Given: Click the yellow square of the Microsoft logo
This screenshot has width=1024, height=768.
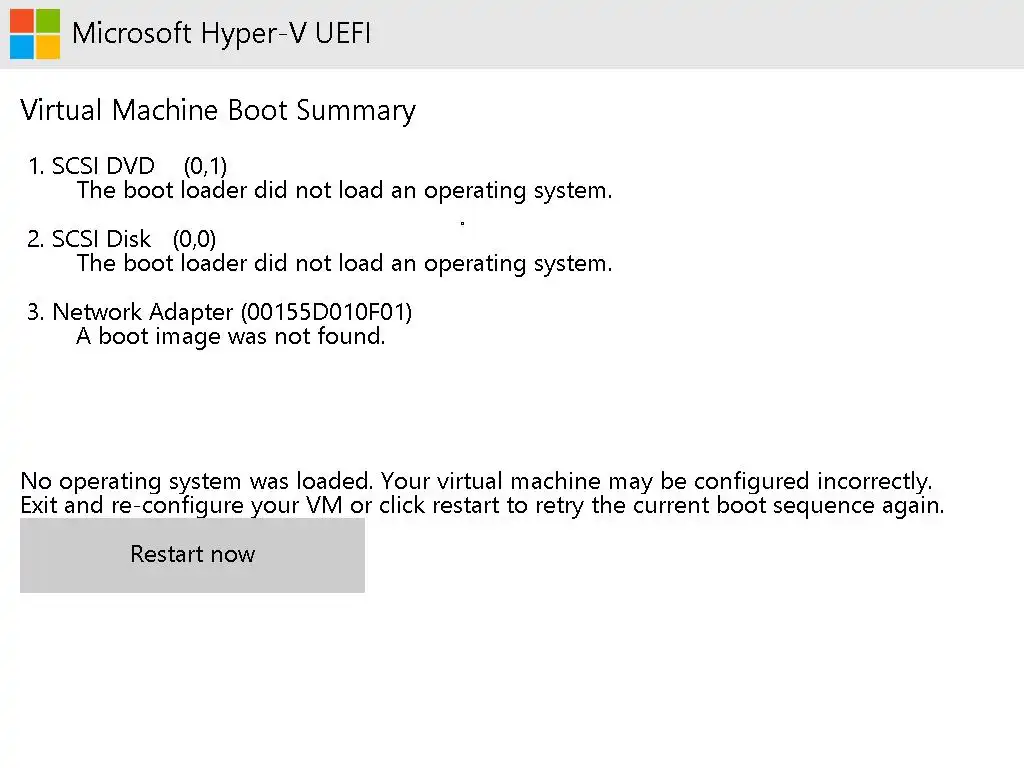Looking at the screenshot, I should tap(47, 46).
